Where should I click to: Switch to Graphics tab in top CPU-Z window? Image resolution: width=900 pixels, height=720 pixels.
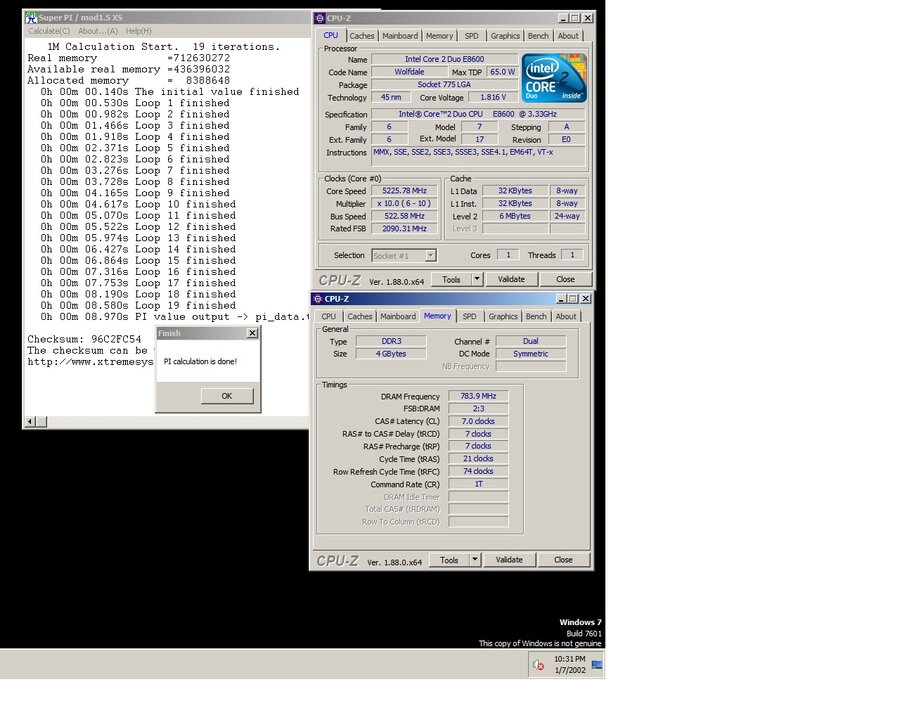pos(505,36)
